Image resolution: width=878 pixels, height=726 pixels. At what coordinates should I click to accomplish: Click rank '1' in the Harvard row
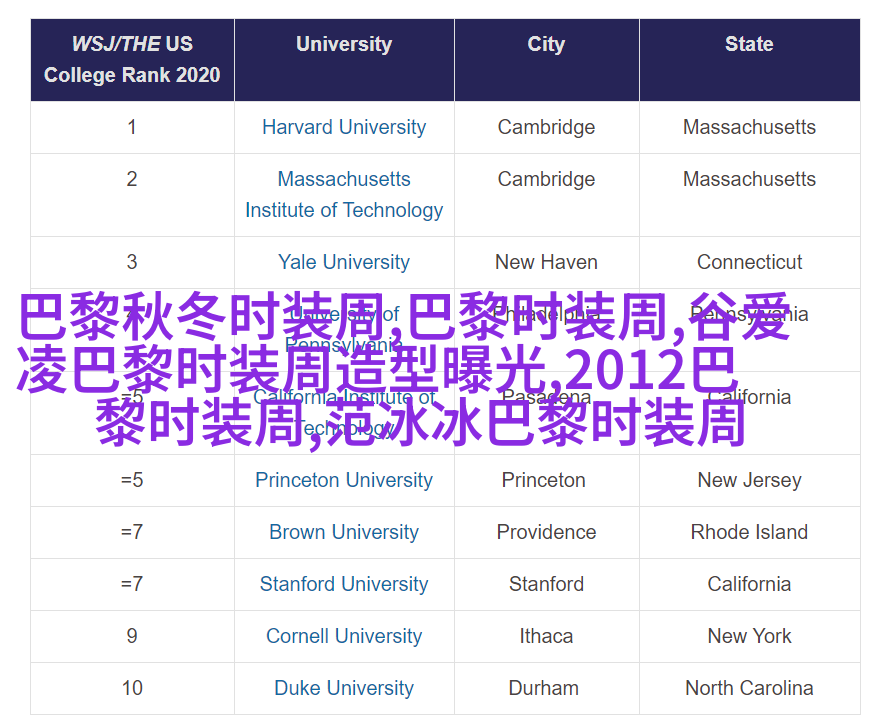click(x=132, y=127)
